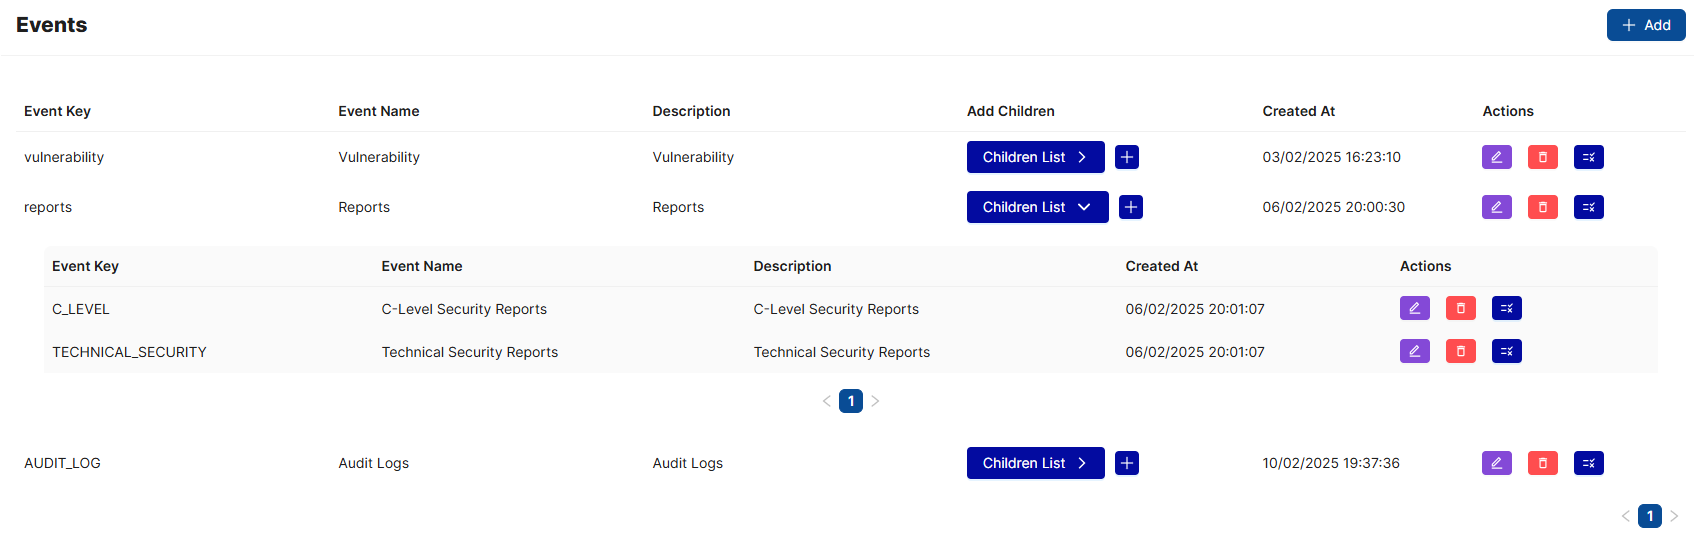Viewport: 1694px width, 535px height.
Task: Delete the C_LEVEL child event
Action: [x=1460, y=308]
